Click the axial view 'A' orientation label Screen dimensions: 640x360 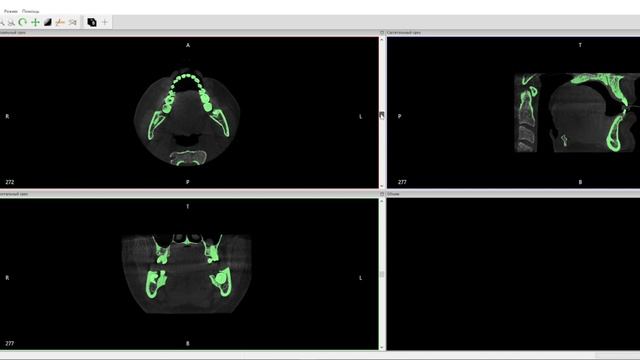(188, 45)
